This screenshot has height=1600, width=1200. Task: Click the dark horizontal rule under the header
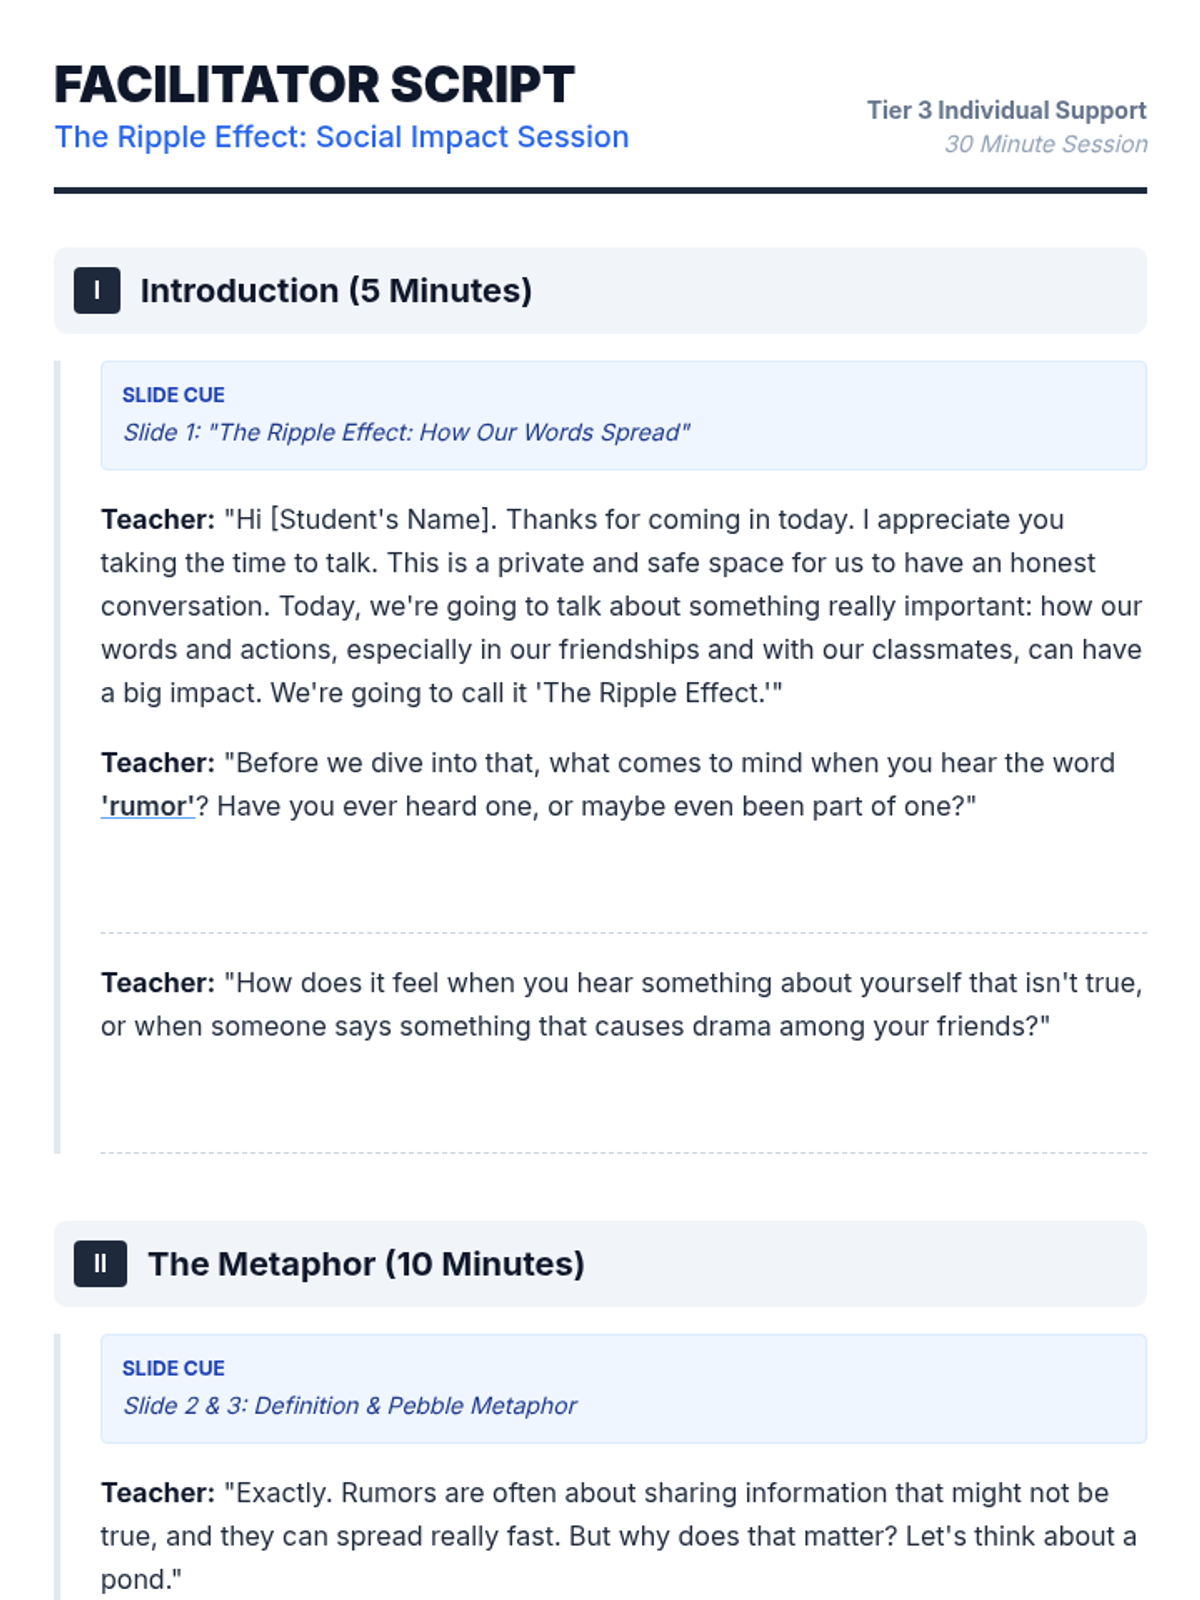(x=600, y=190)
